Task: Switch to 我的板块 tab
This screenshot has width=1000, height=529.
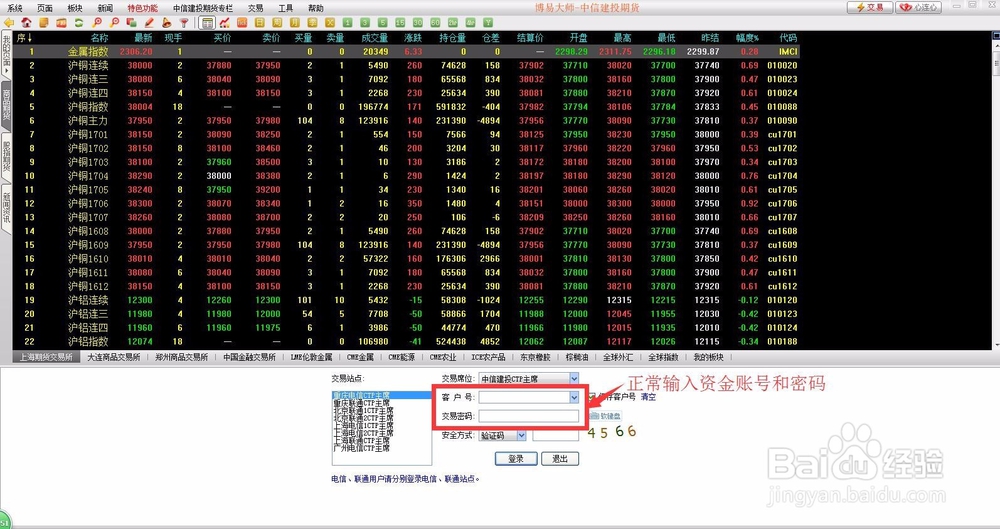Action: pyautogui.click(x=708, y=357)
